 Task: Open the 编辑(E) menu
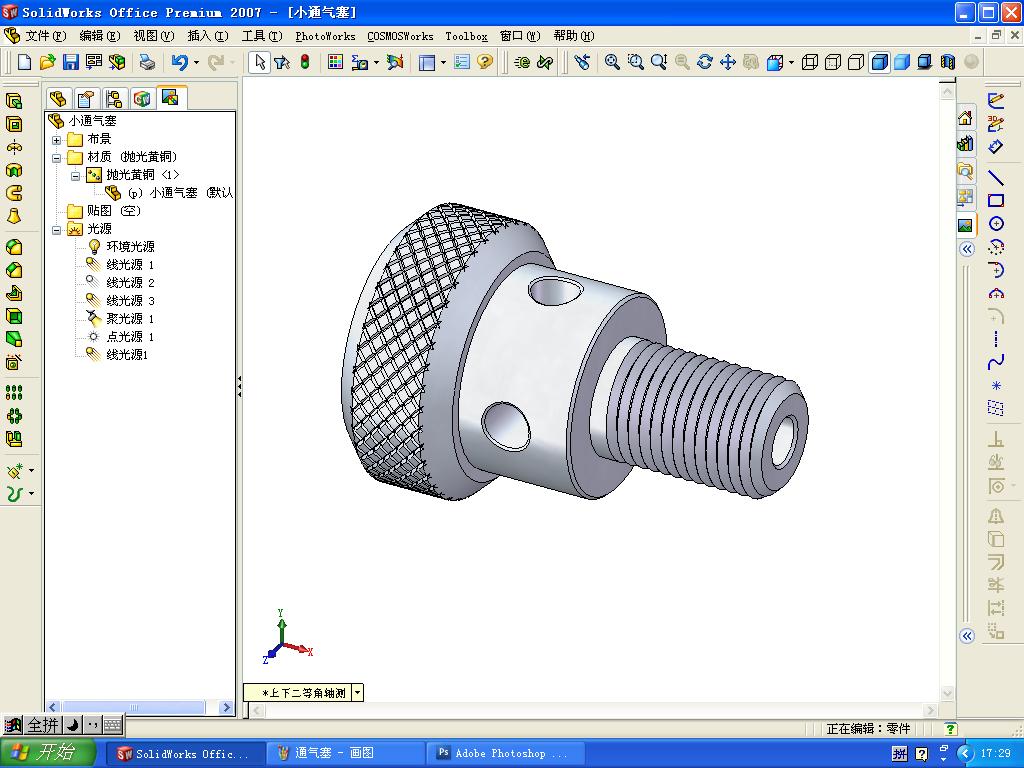tap(100, 36)
